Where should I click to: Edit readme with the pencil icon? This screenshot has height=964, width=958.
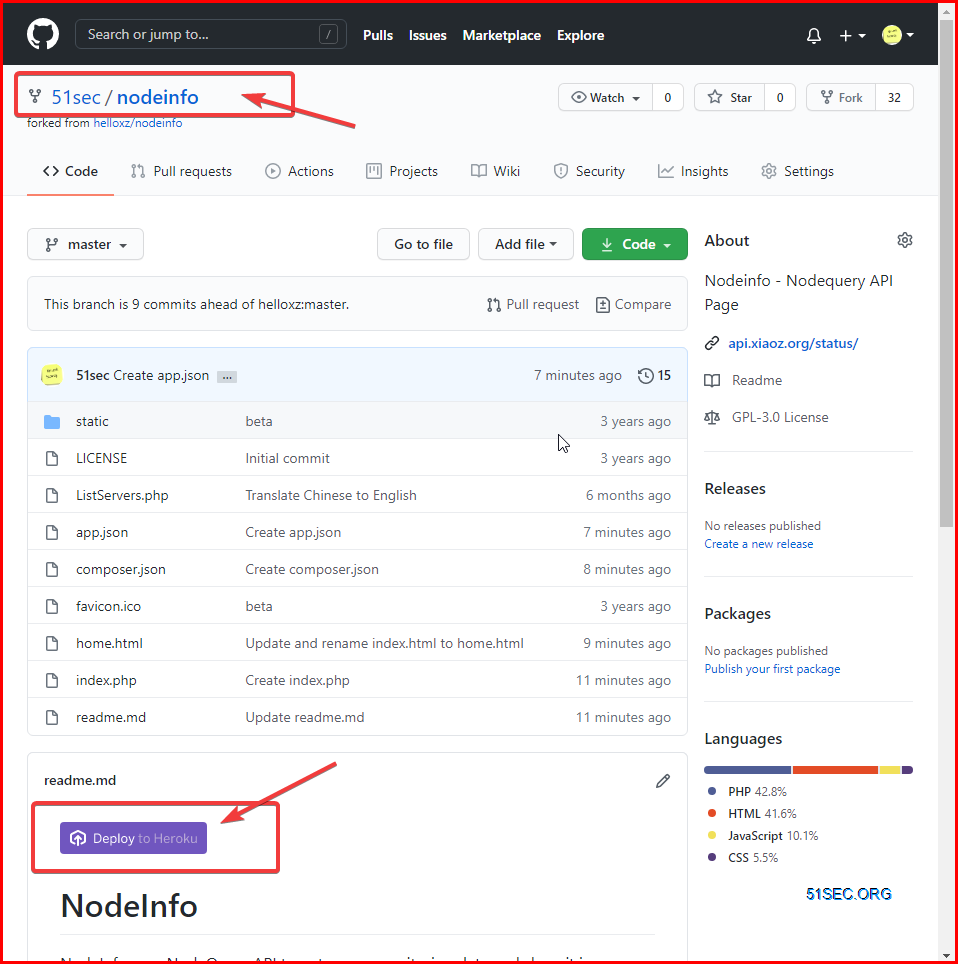click(x=663, y=781)
